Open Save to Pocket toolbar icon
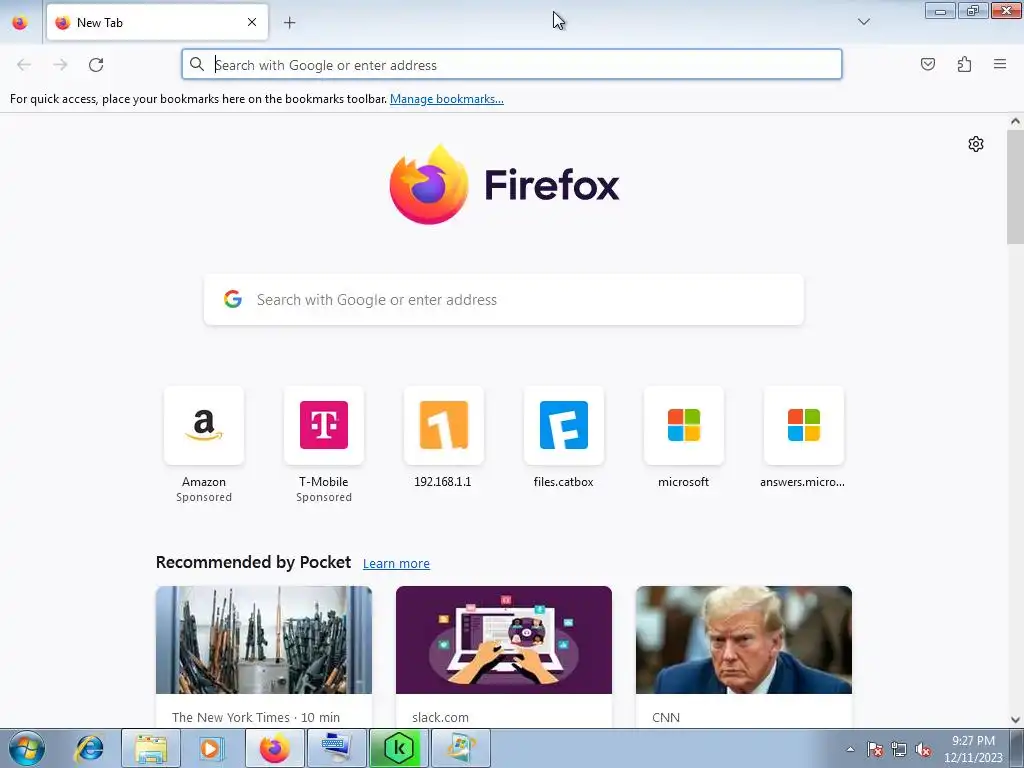 (927, 64)
